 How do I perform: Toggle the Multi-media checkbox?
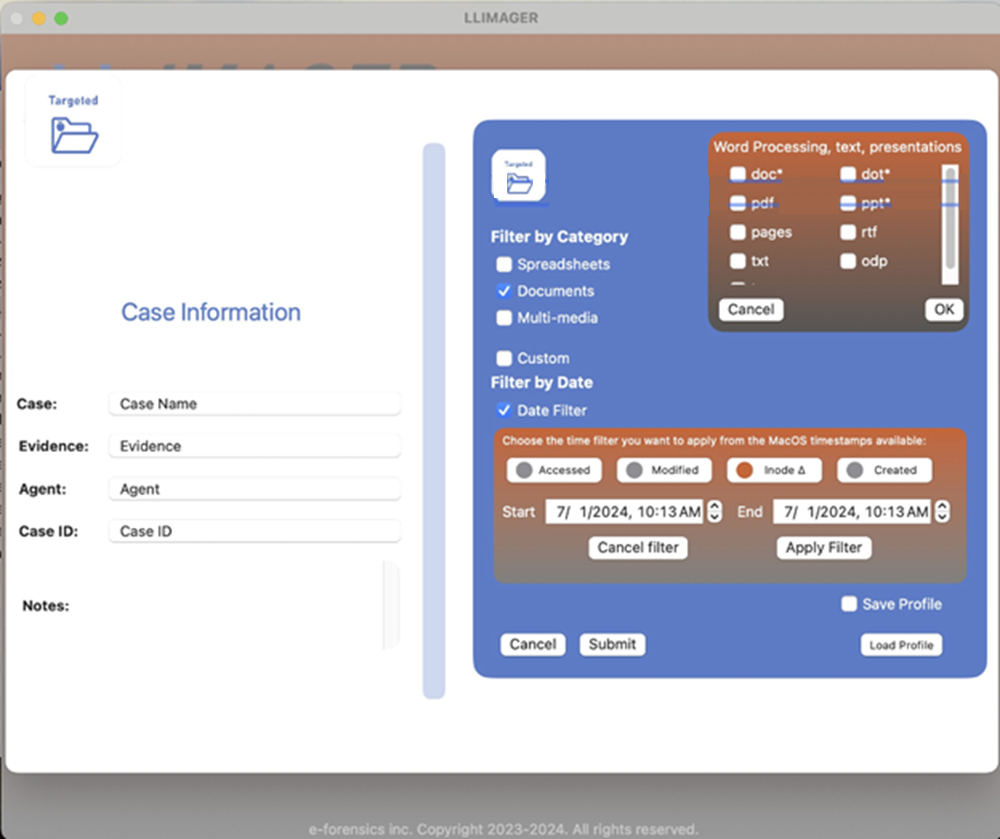coord(505,318)
